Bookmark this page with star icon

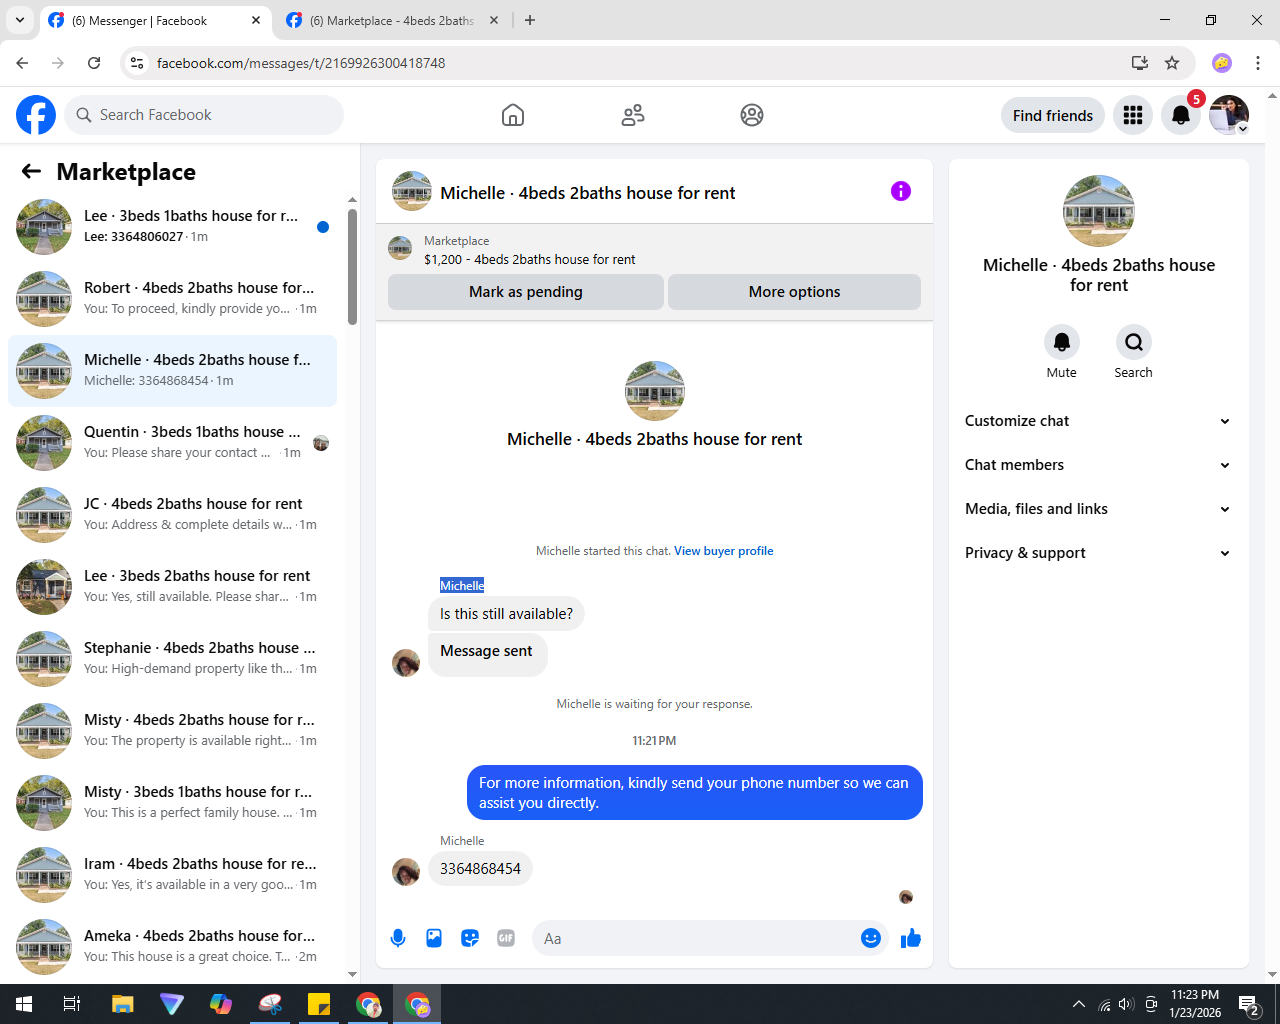click(x=1172, y=63)
